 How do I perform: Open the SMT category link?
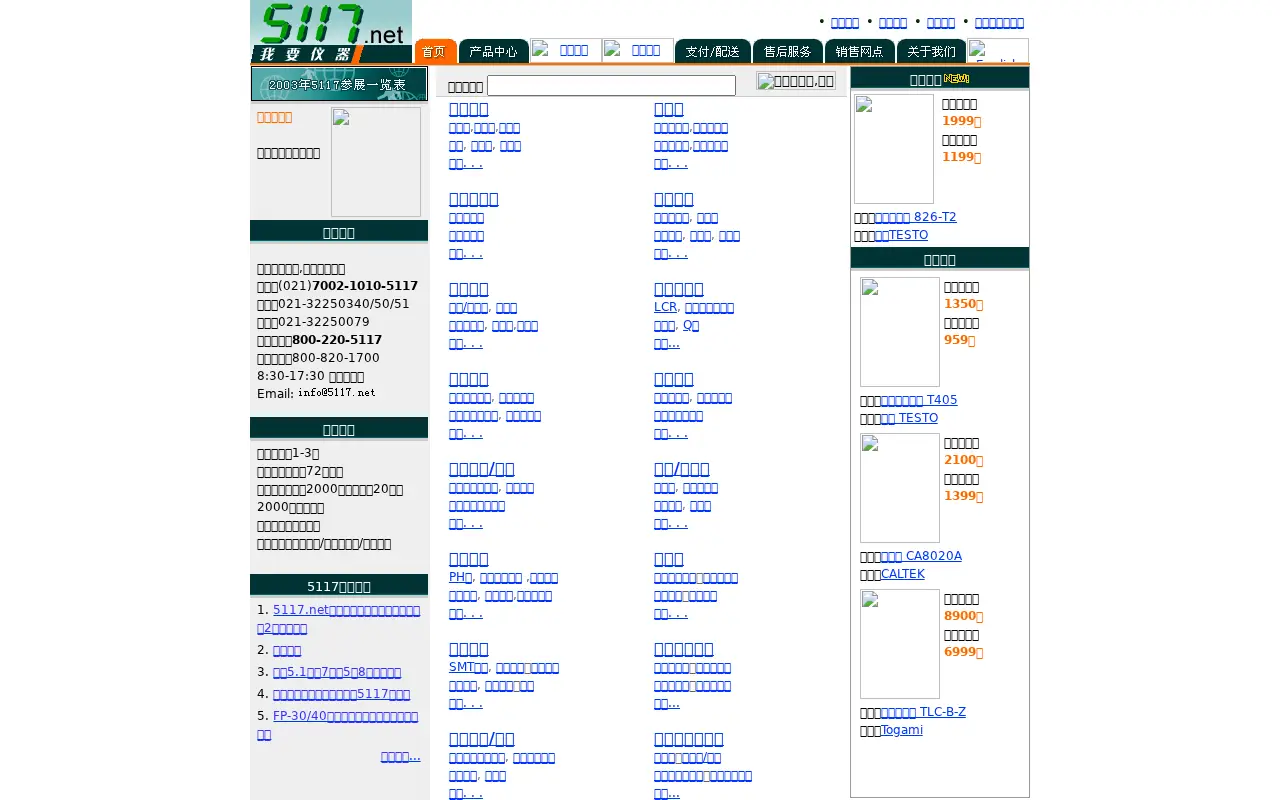click(468, 667)
